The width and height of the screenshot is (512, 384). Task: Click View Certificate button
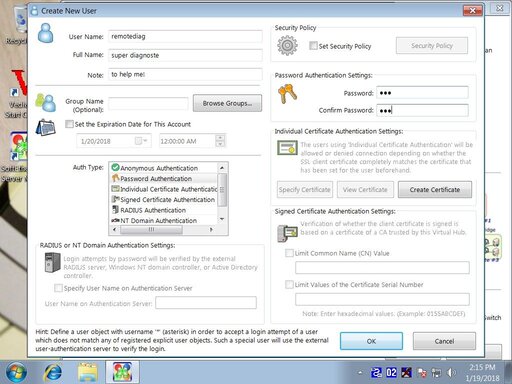coord(365,190)
